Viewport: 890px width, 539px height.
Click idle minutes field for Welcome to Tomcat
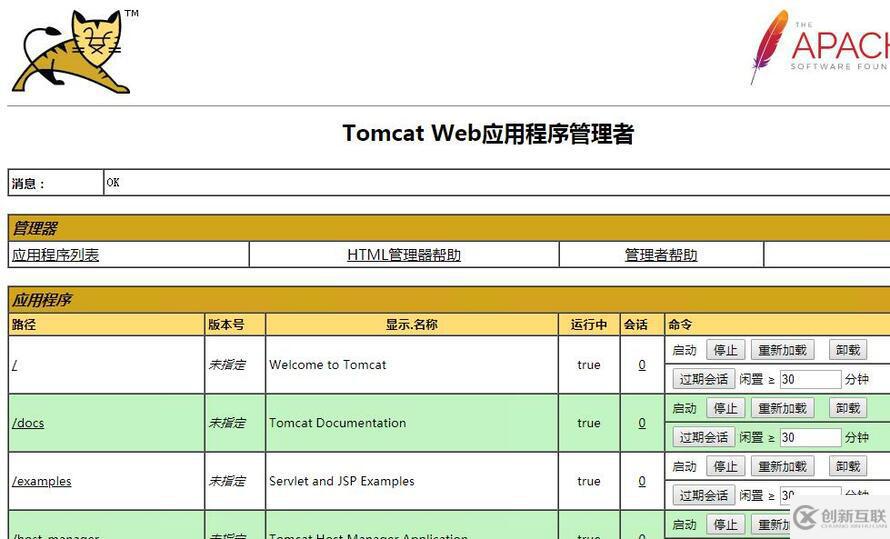(811, 379)
